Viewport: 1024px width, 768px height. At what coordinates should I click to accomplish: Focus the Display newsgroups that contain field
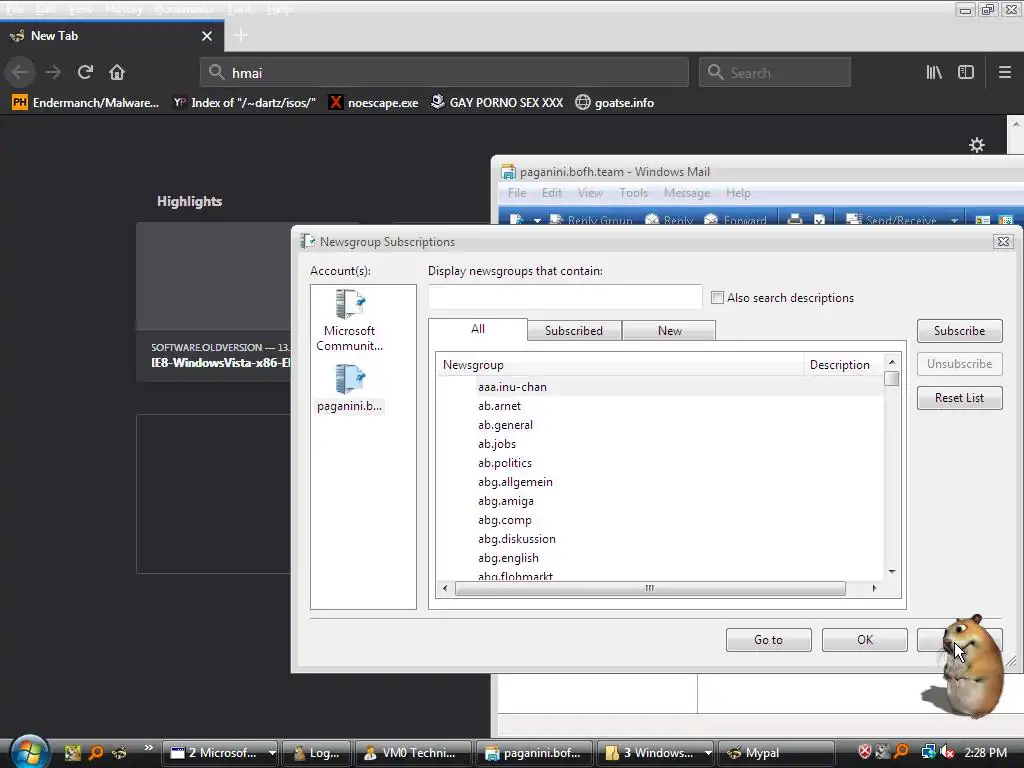point(565,297)
